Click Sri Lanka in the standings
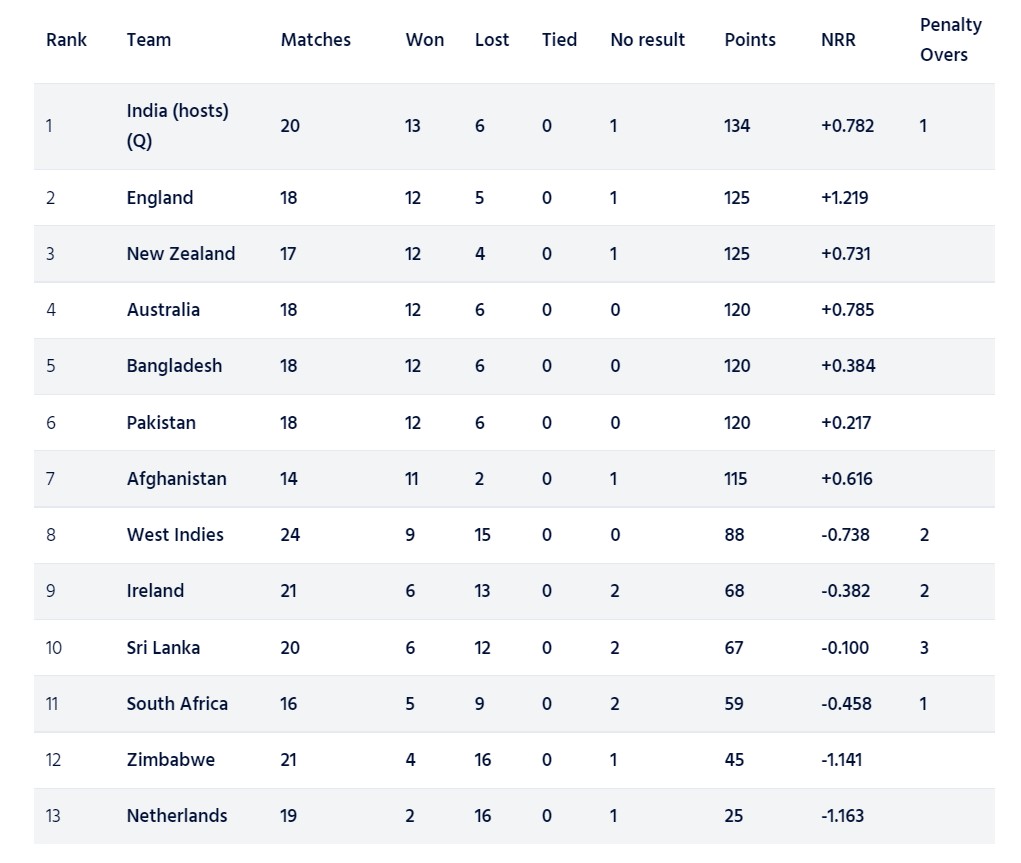Screen dimensions: 1021x863 tap(163, 648)
